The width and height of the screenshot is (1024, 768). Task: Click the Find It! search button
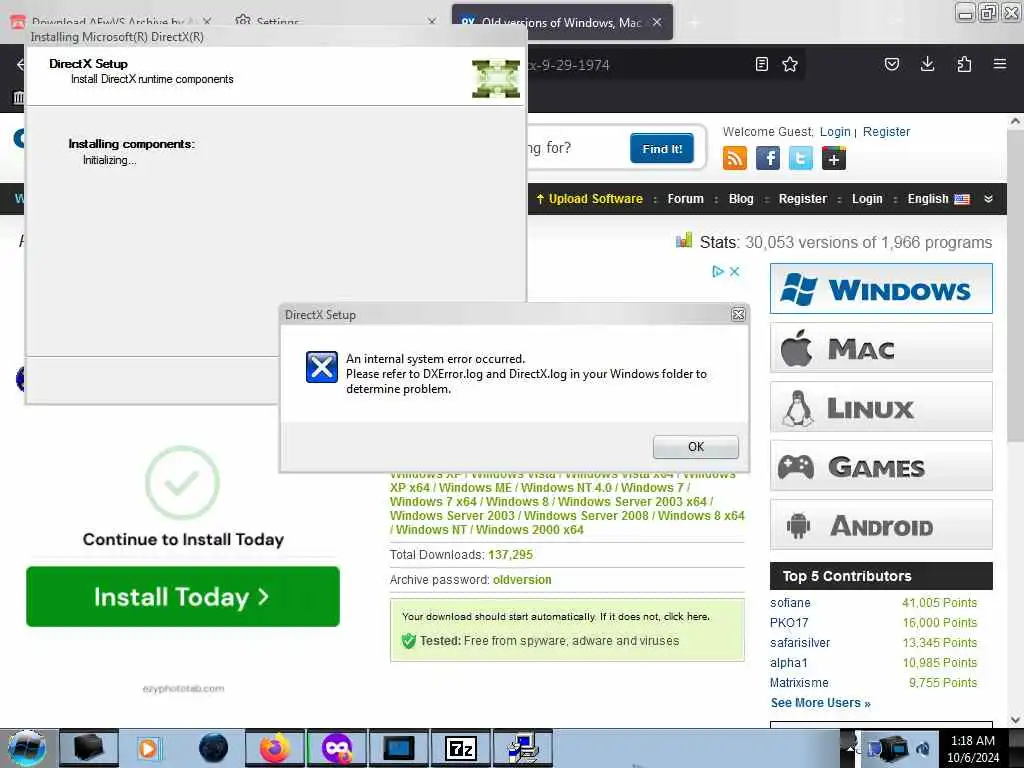(662, 148)
